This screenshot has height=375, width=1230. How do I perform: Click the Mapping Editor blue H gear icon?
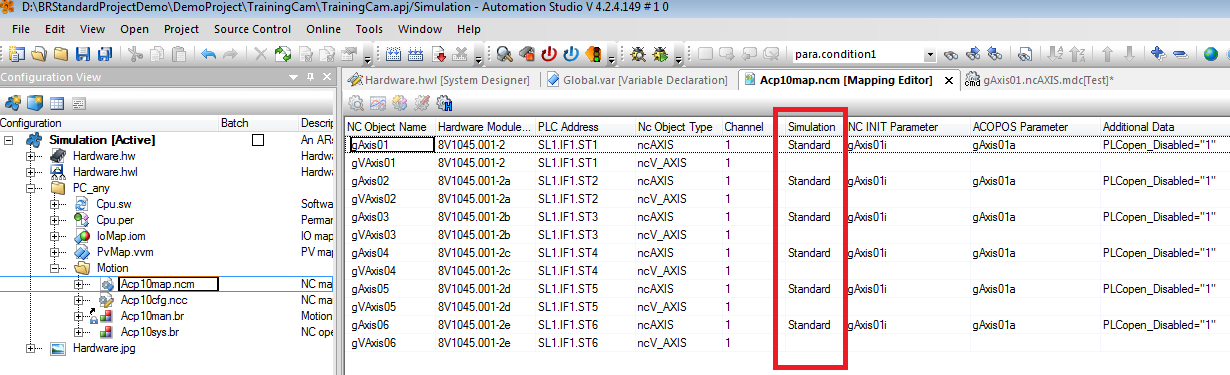pos(444,103)
